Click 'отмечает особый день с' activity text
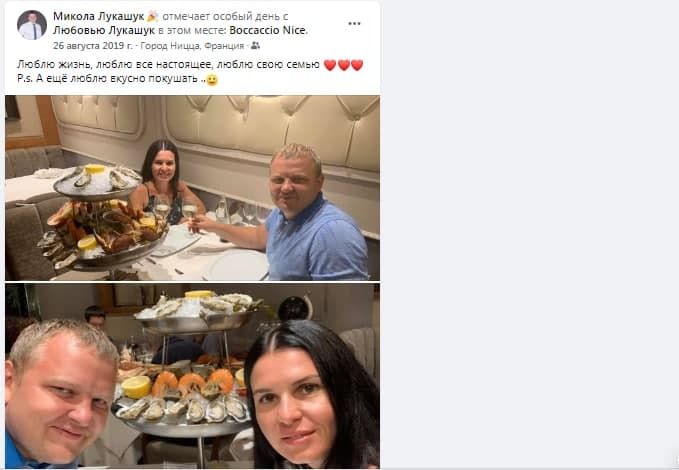This screenshot has width=679, height=470. (x=225, y=16)
